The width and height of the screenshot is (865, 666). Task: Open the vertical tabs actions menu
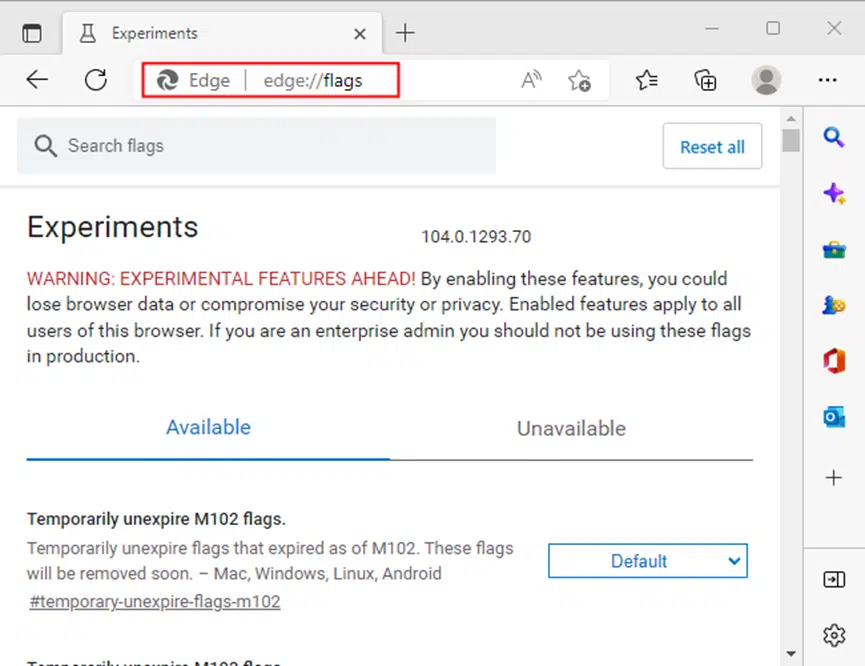[32, 33]
